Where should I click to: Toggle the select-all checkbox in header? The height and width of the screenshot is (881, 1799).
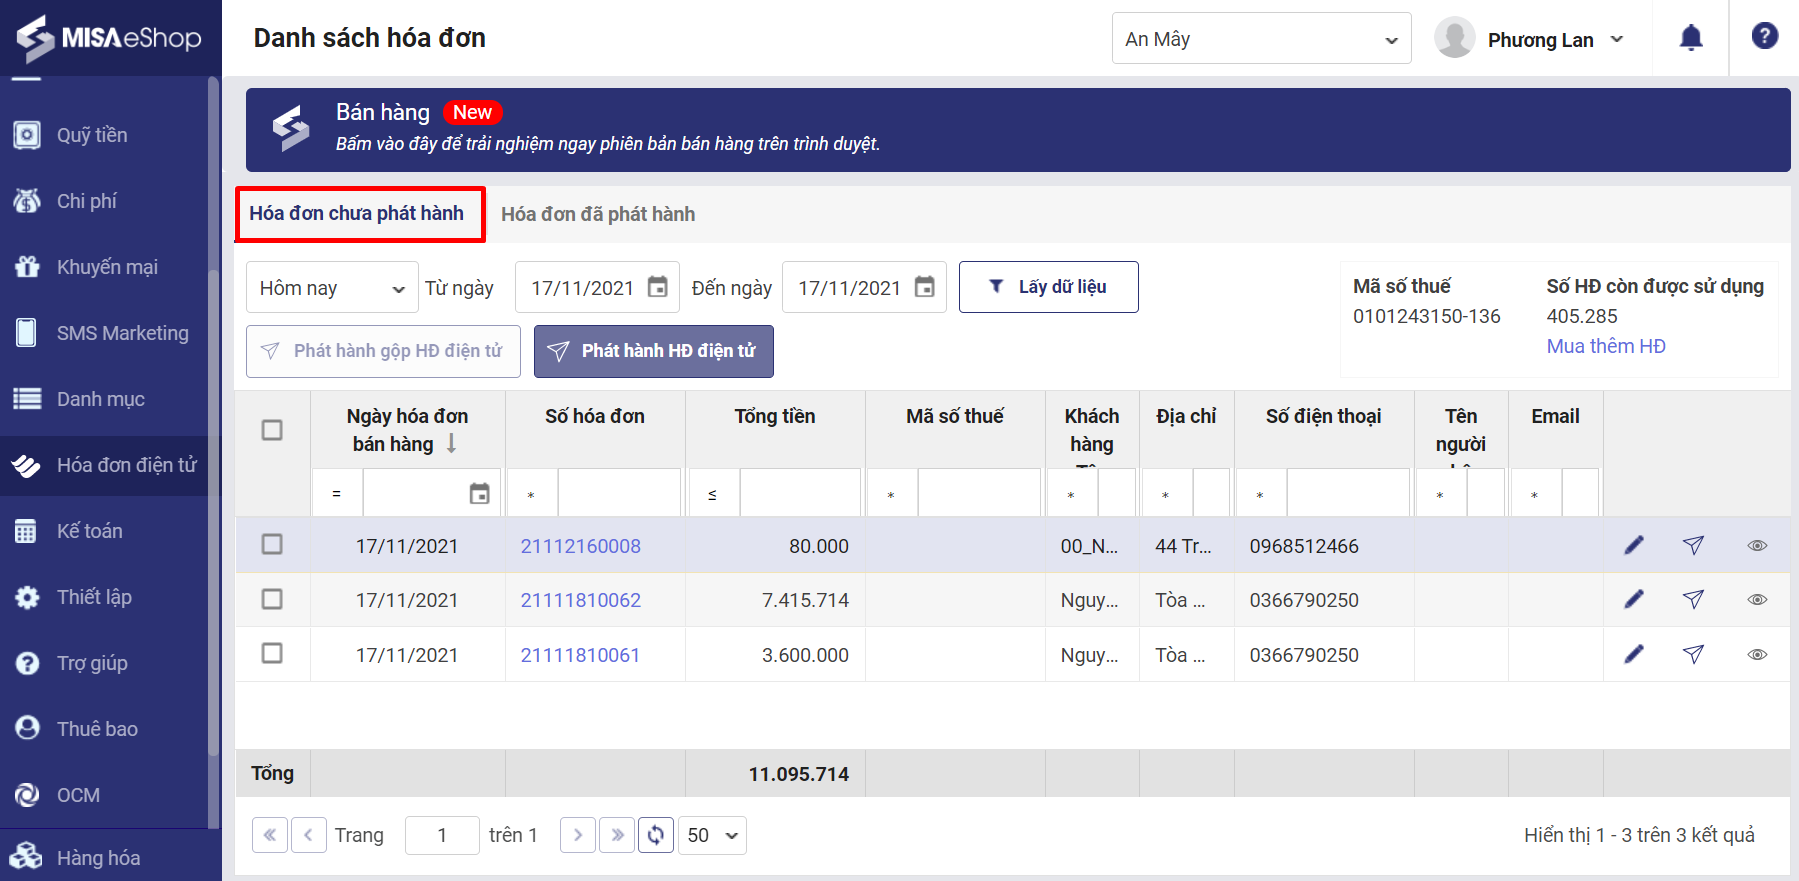pyautogui.click(x=272, y=430)
